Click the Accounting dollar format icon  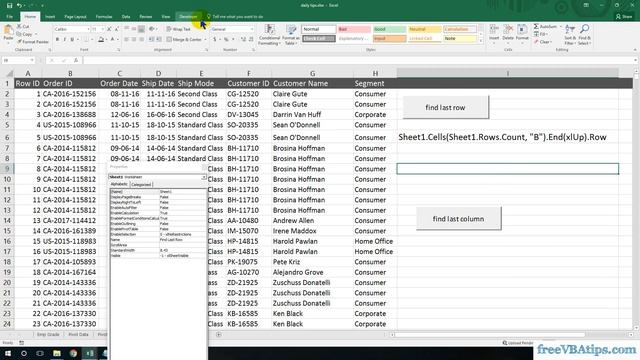point(215,40)
